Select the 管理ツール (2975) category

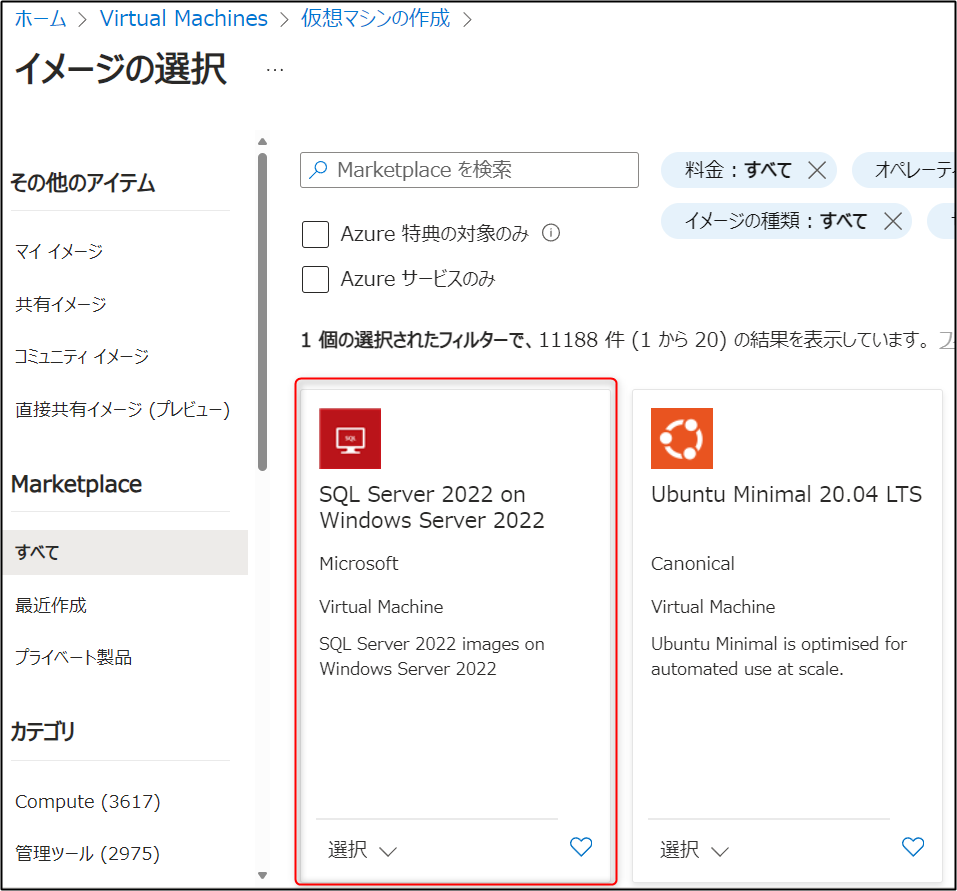tap(87, 853)
